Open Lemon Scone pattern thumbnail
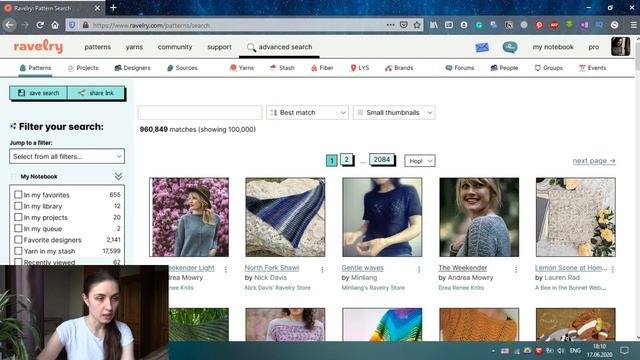Screen dimensions: 640x360 (576, 217)
